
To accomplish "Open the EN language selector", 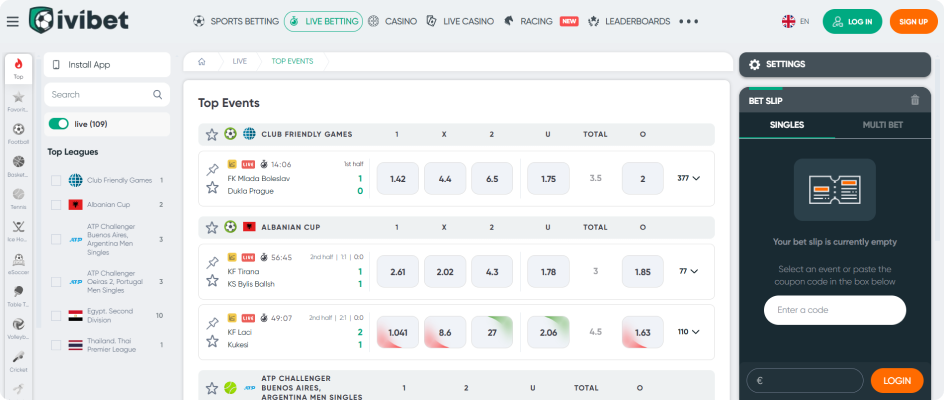I will coord(795,22).
